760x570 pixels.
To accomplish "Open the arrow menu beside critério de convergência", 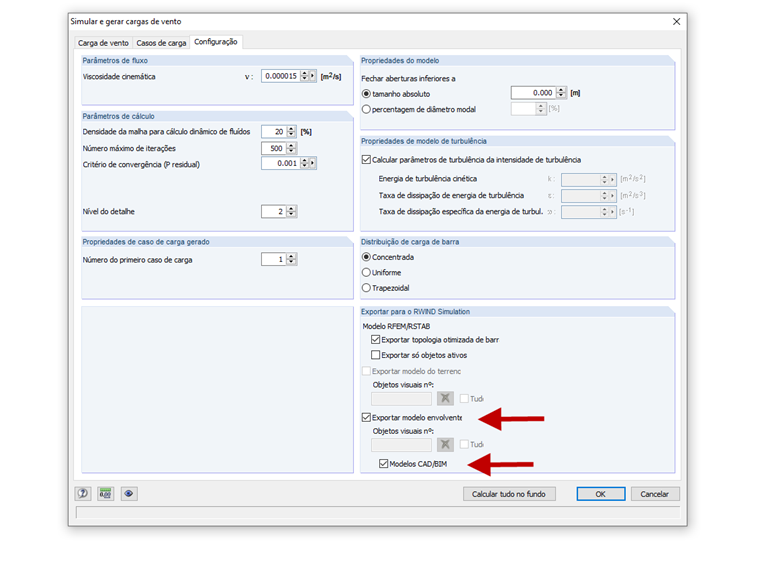I will tap(313, 163).
